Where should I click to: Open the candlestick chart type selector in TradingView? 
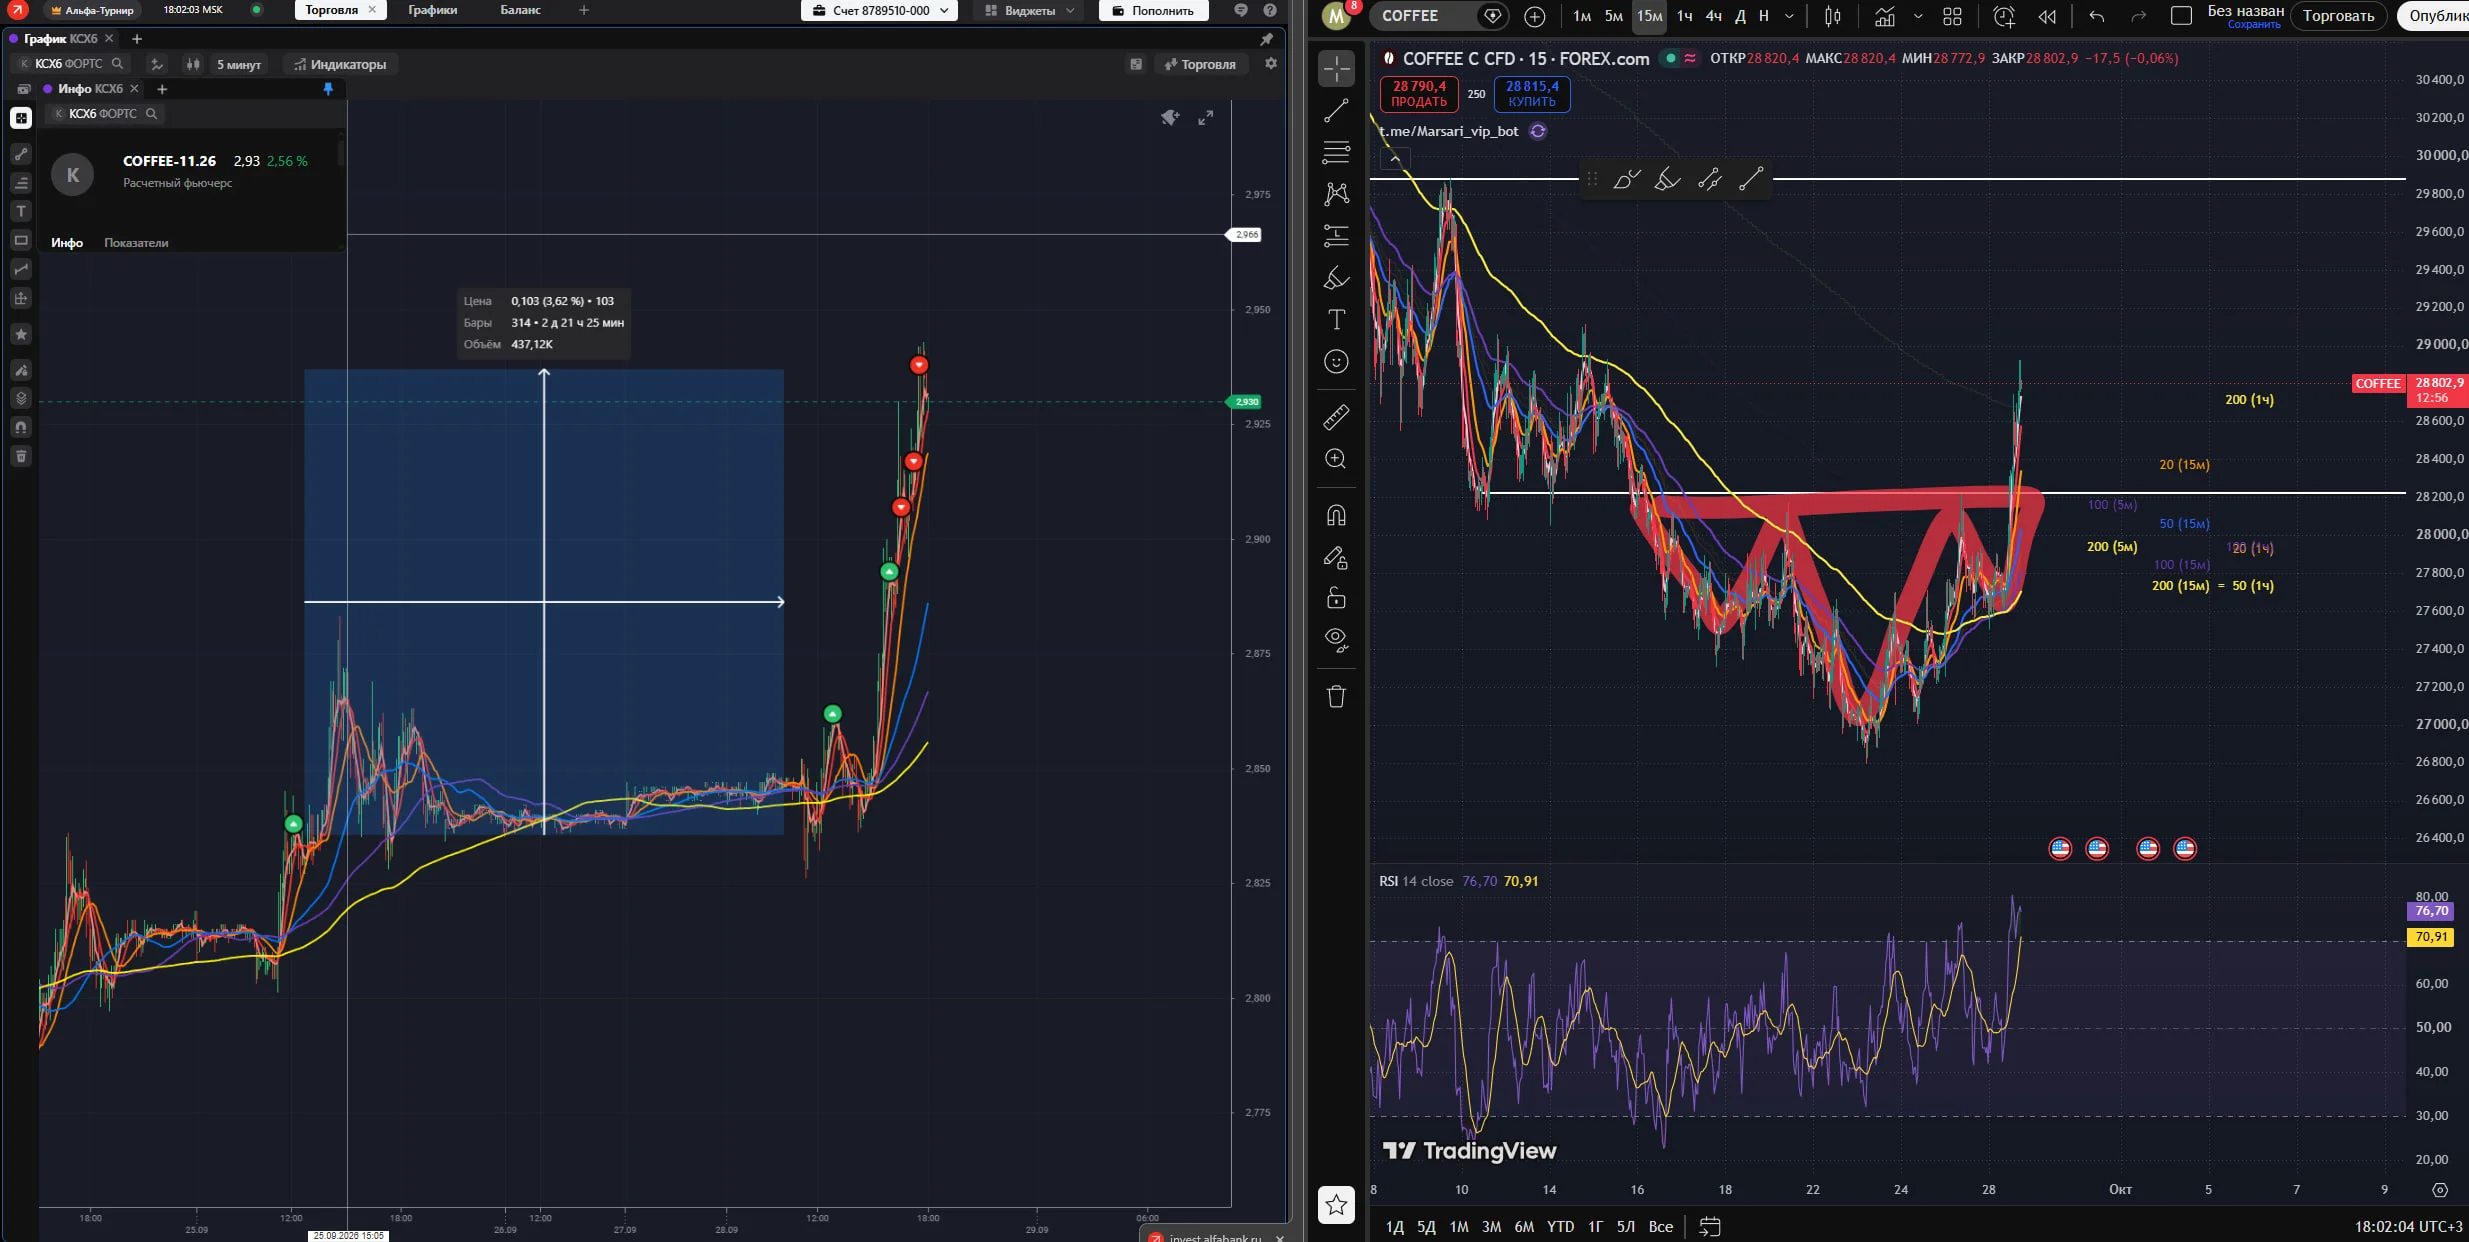click(x=1833, y=16)
